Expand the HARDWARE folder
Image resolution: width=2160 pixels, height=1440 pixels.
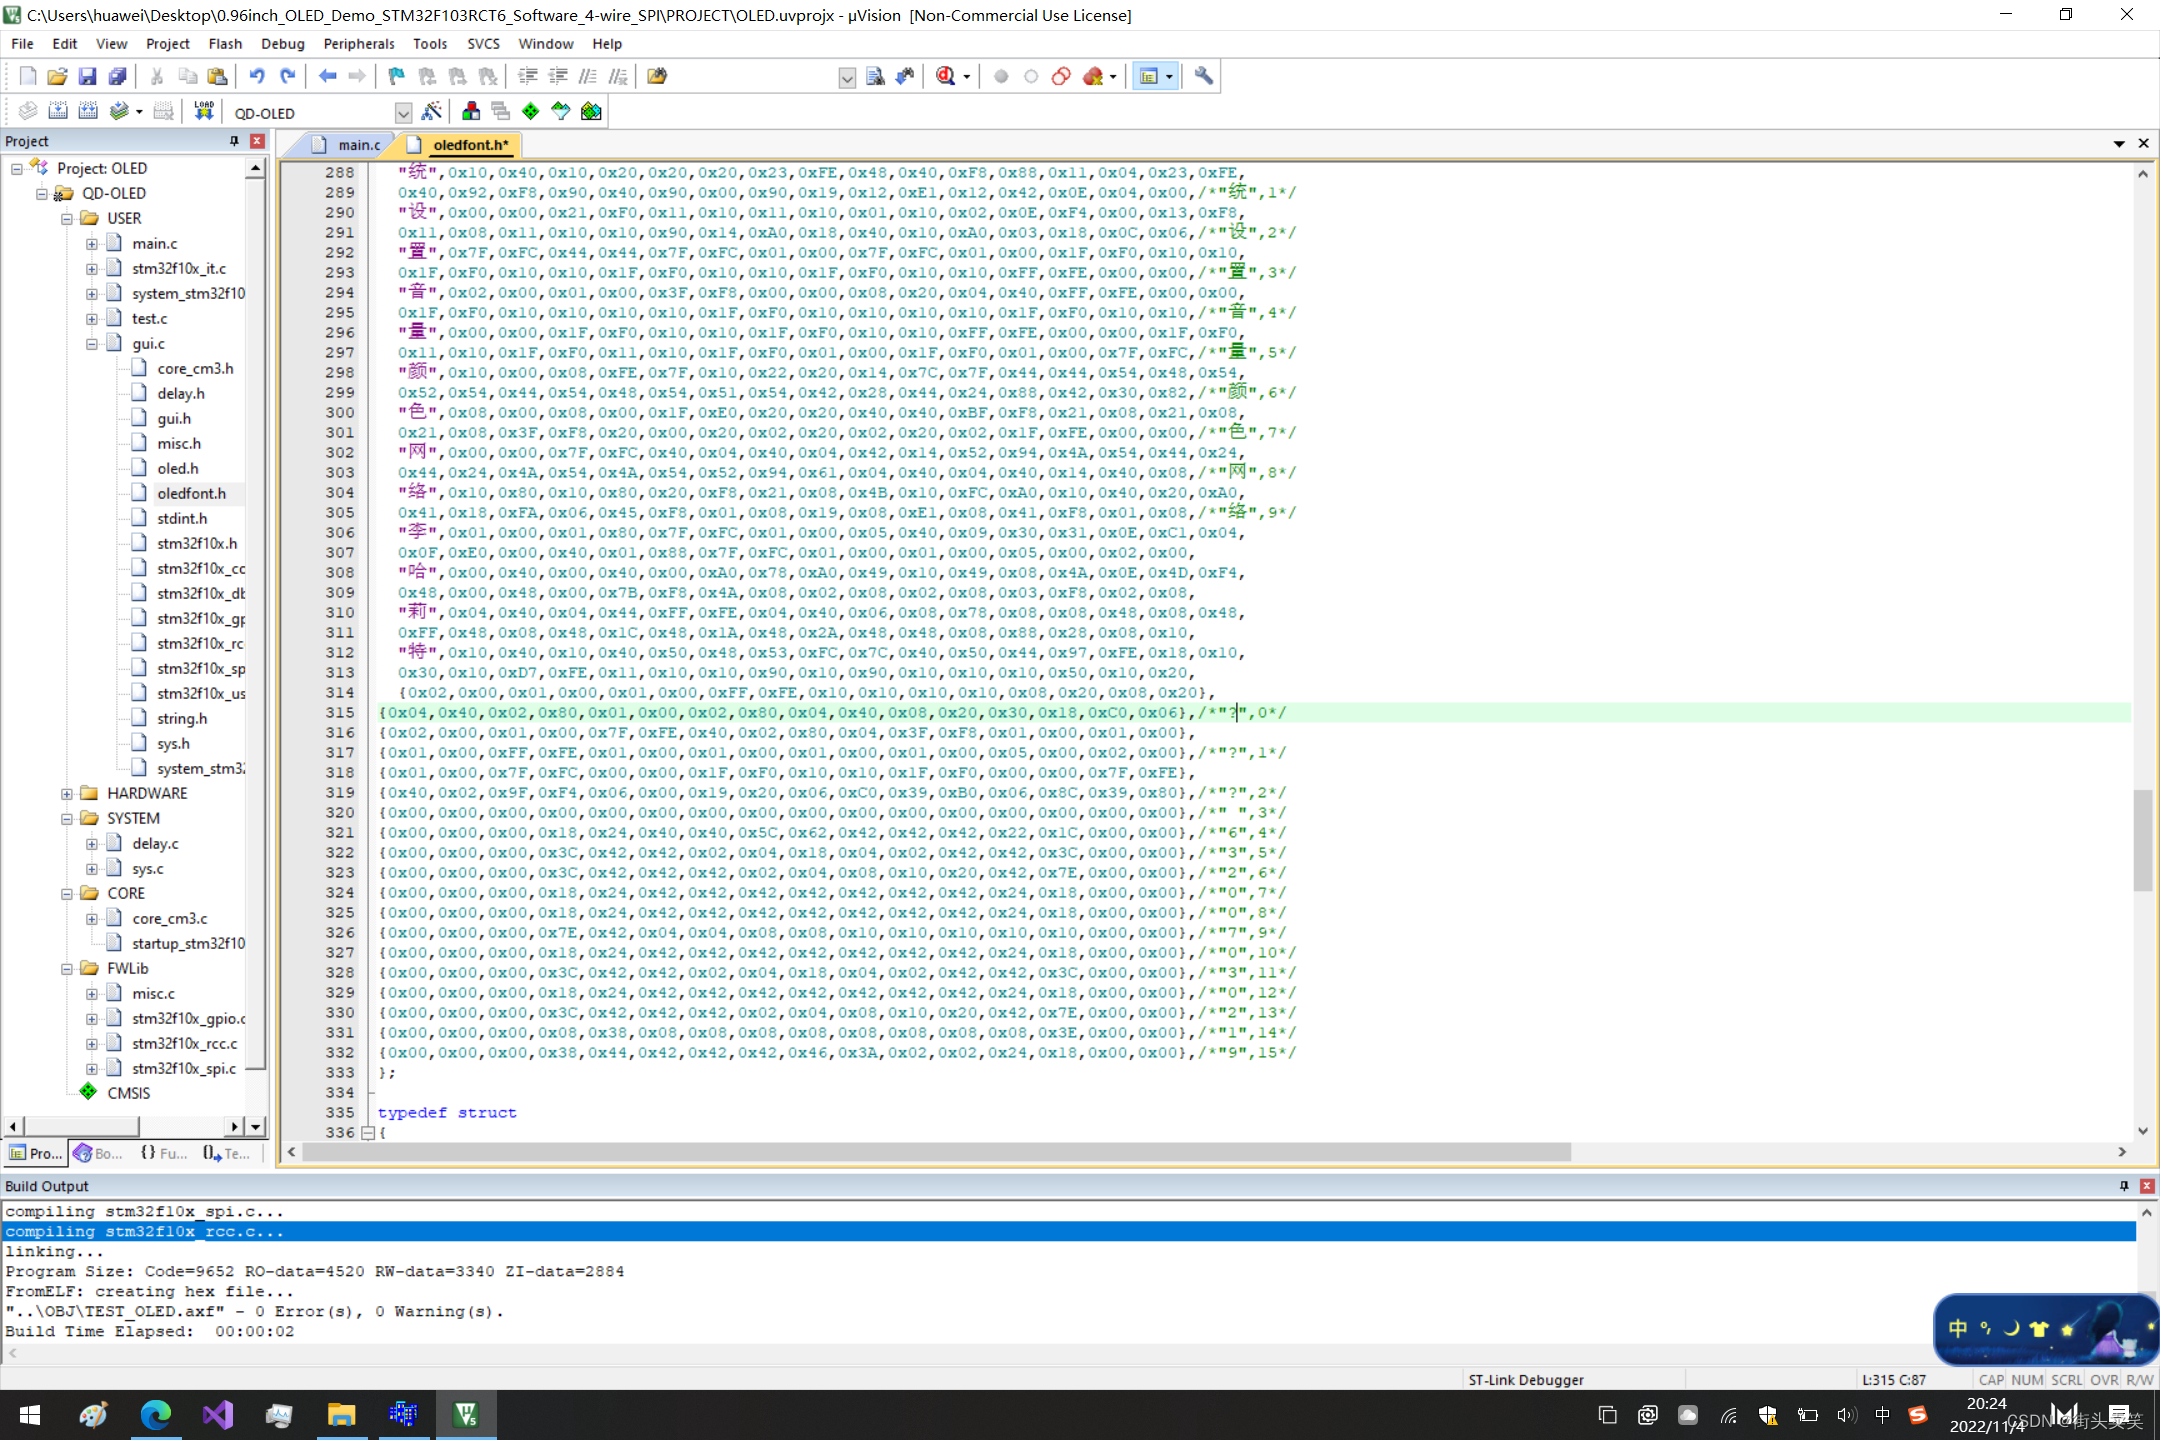tap(66, 794)
